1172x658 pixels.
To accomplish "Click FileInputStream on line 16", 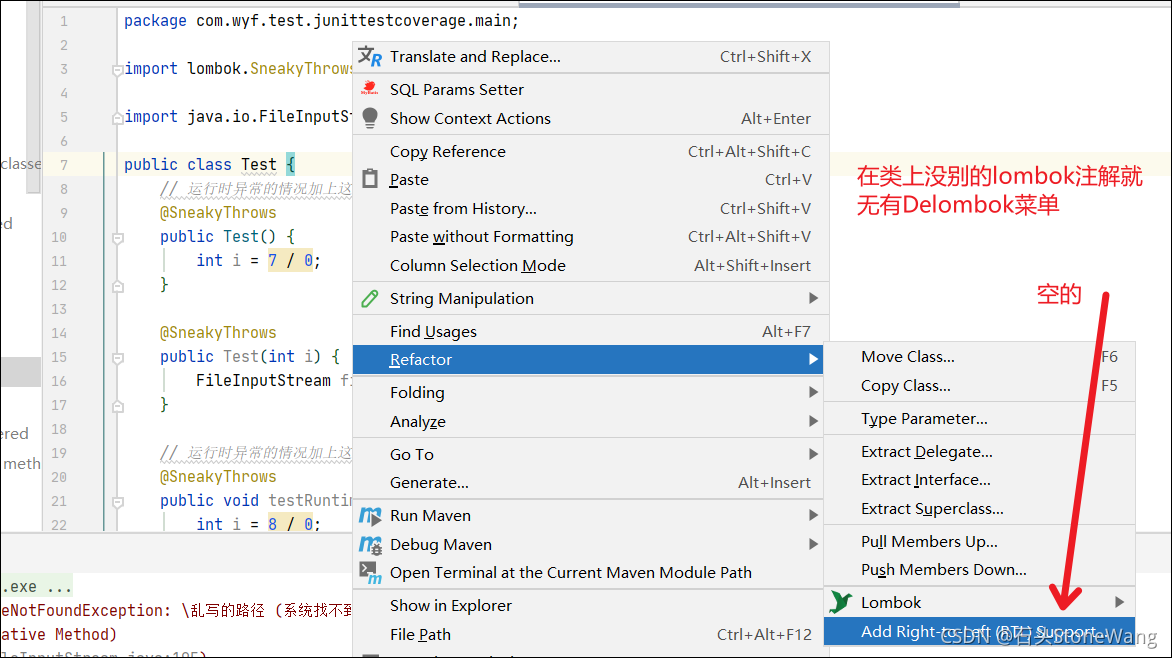I will [263, 381].
